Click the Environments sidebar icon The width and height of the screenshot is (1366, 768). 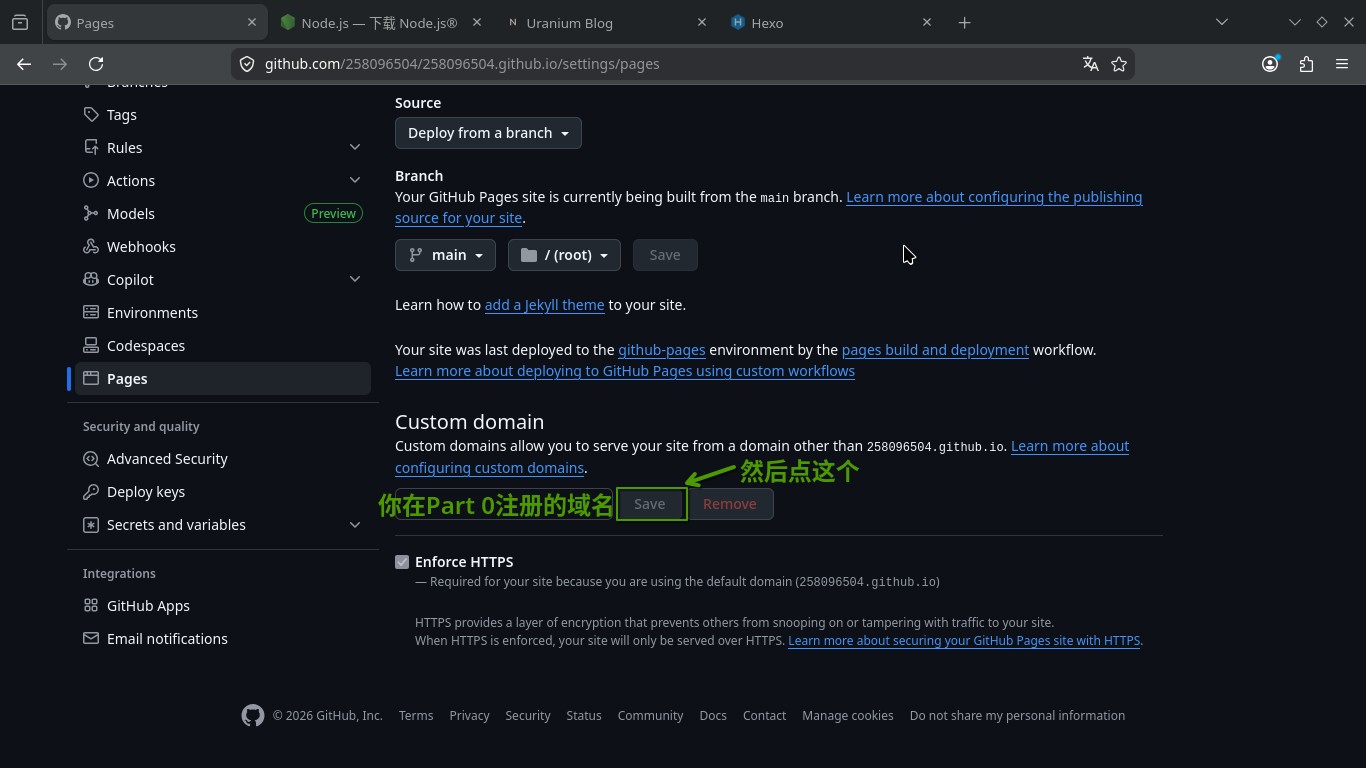[91, 313]
